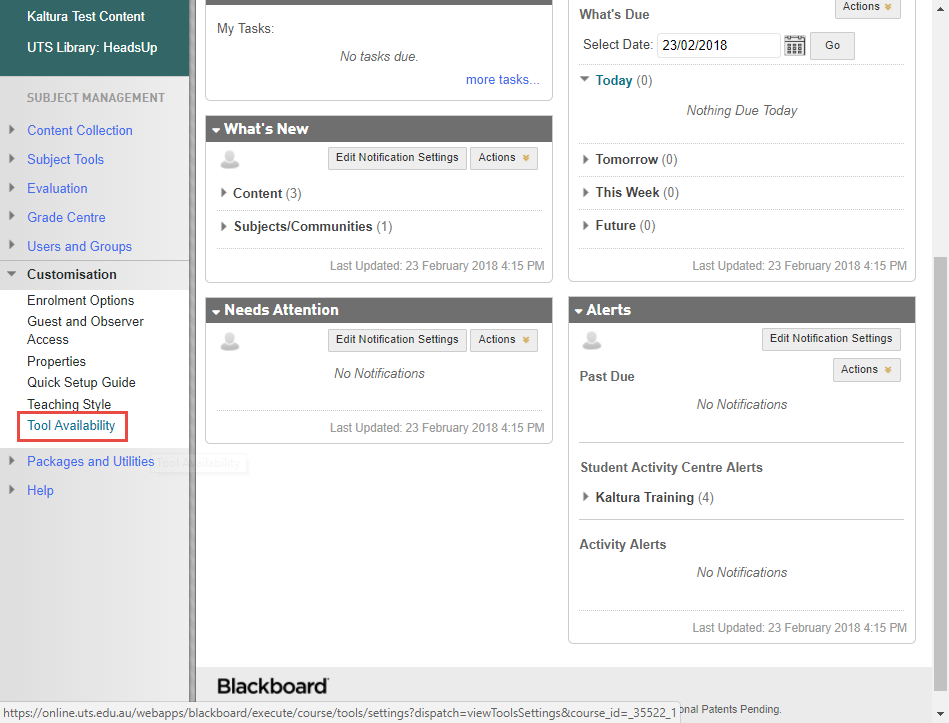Expand the Content Collection menu arrow
Viewport: 949px width, 723px height.
coord(12,130)
